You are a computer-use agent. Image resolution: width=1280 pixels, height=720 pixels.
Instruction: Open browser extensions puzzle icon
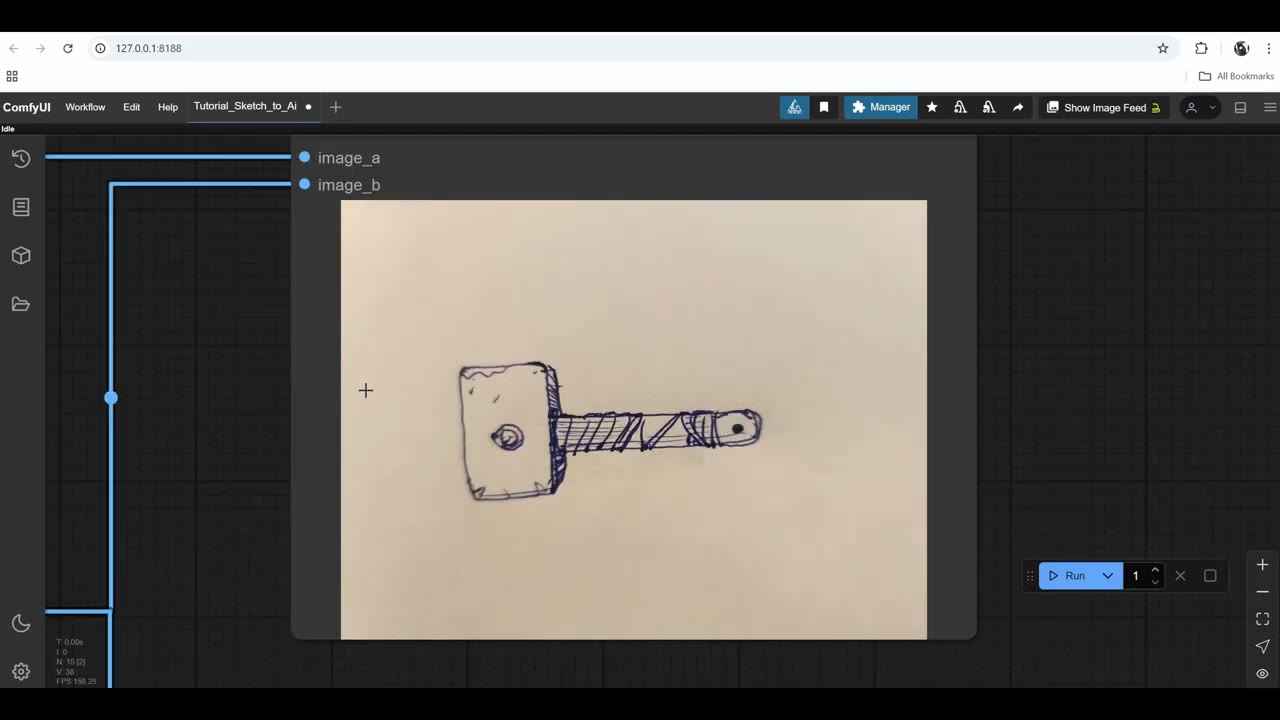tap(1202, 48)
